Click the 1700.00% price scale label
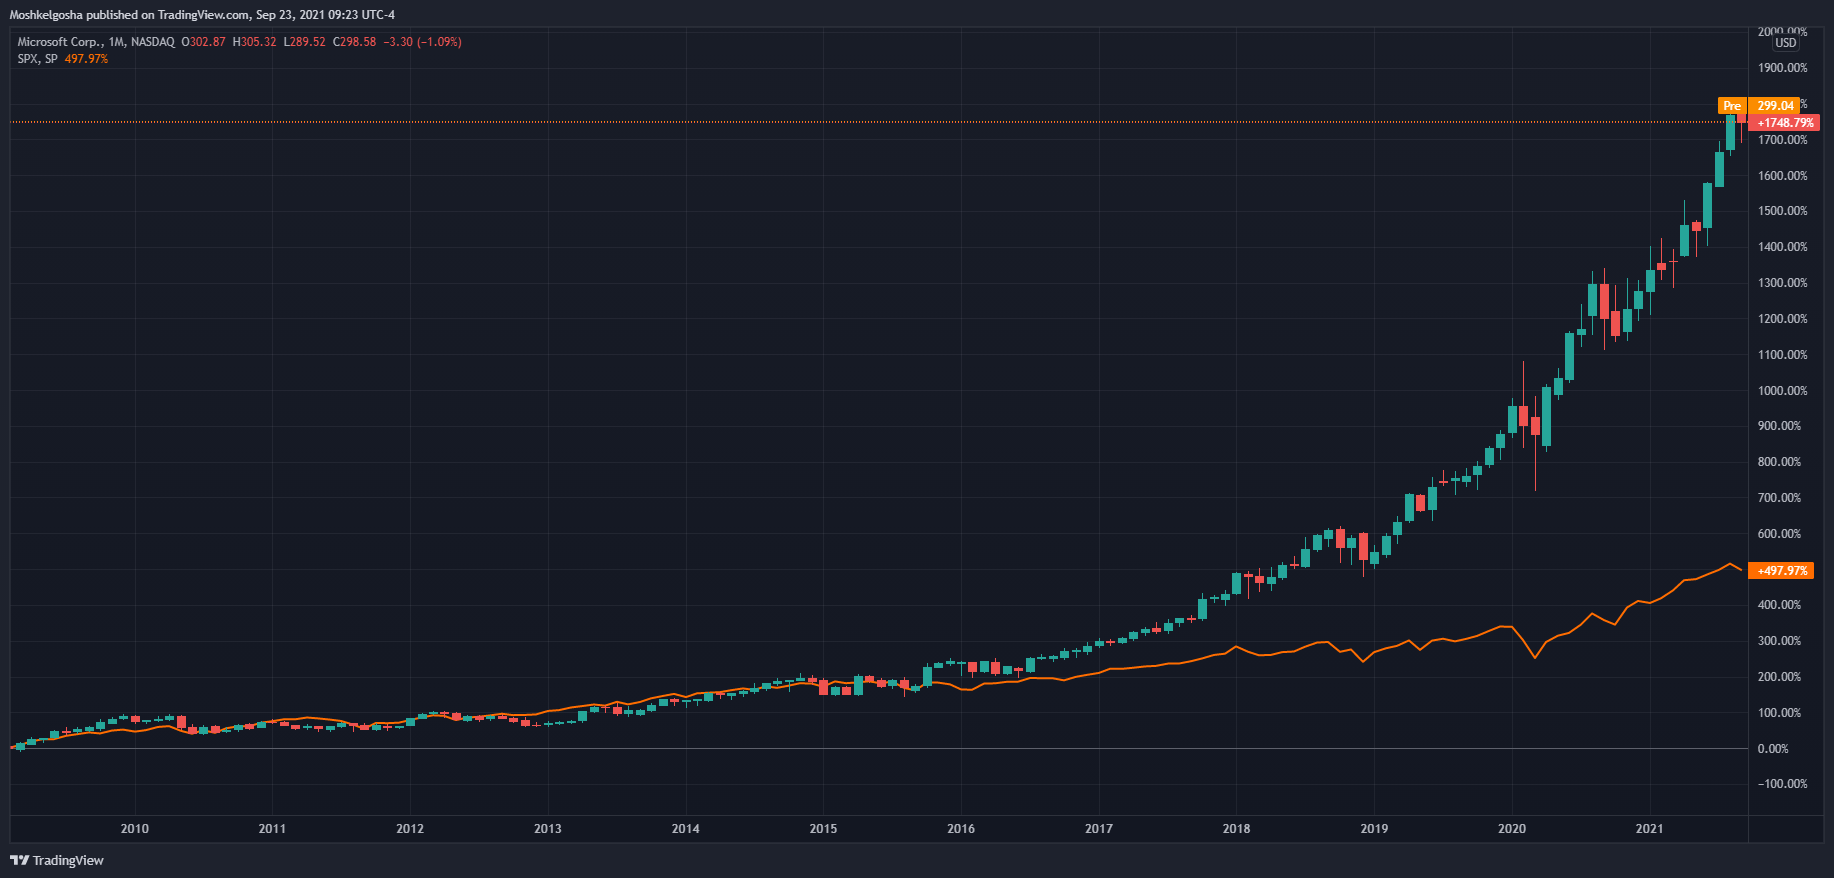 point(1783,140)
